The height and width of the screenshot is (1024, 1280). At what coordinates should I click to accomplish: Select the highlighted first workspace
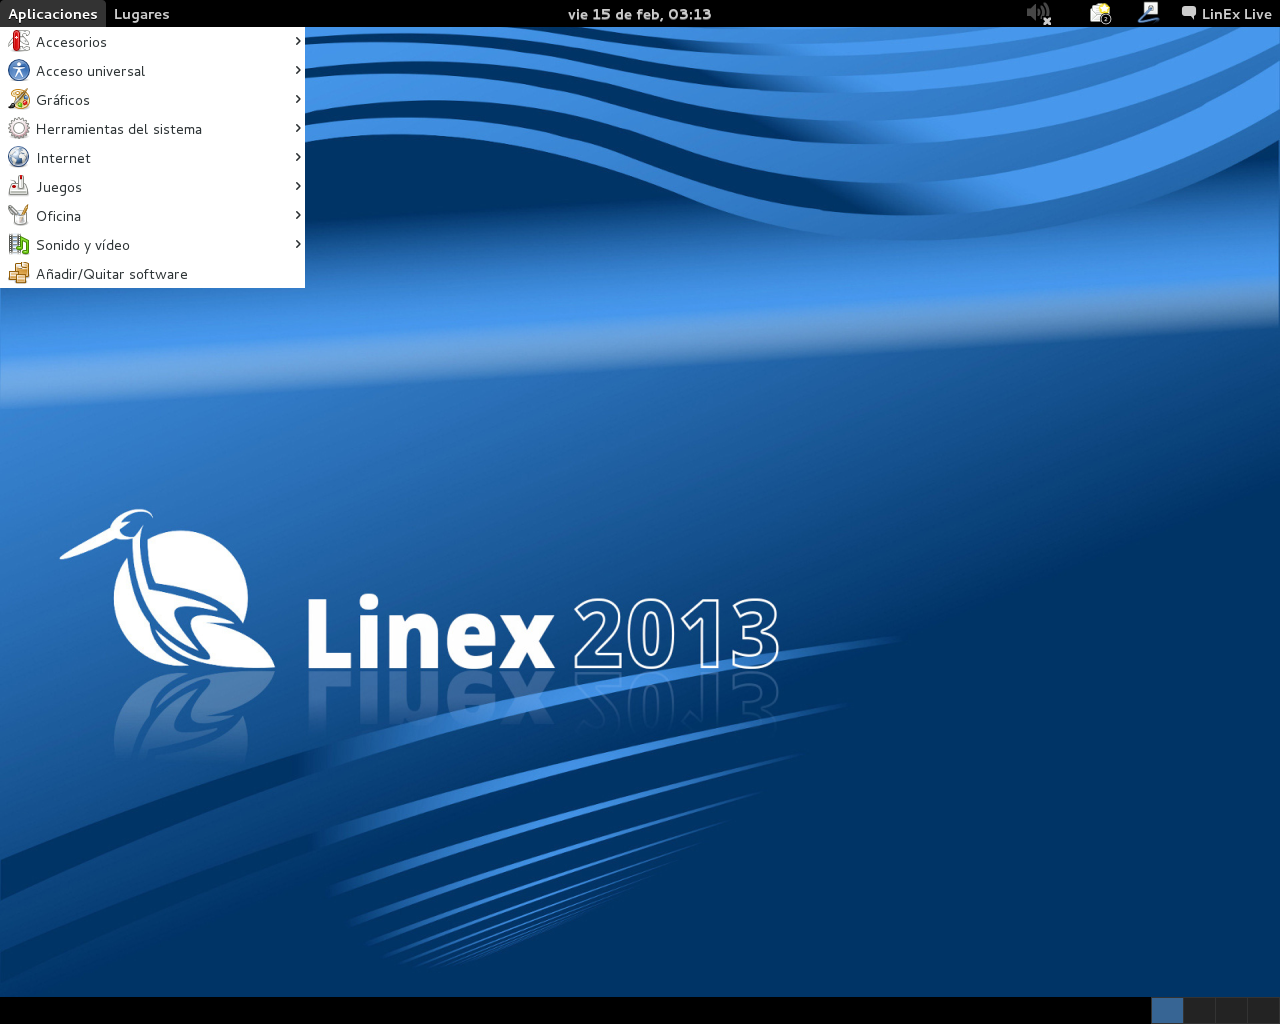pos(1166,1010)
